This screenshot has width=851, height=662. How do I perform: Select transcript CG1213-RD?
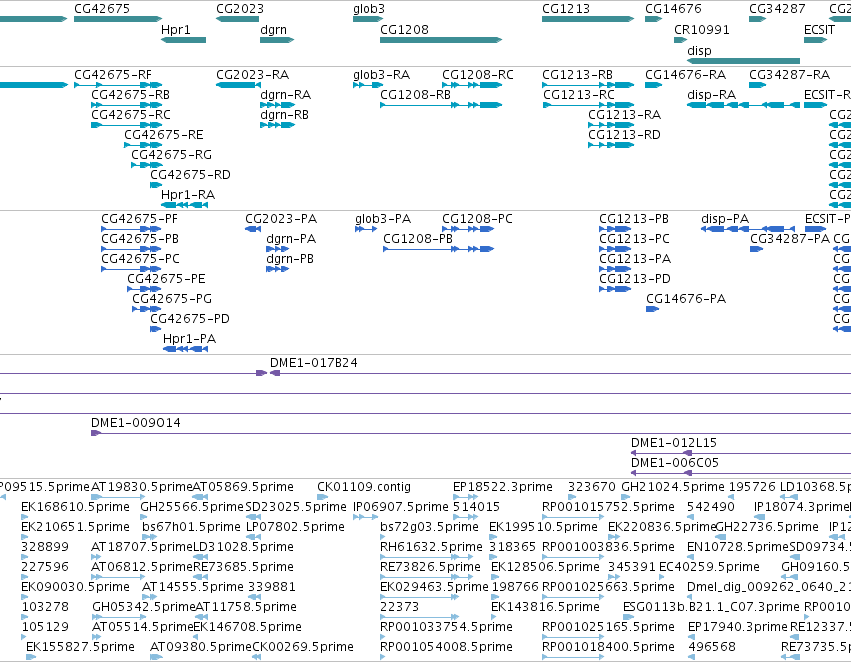(625, 135)
